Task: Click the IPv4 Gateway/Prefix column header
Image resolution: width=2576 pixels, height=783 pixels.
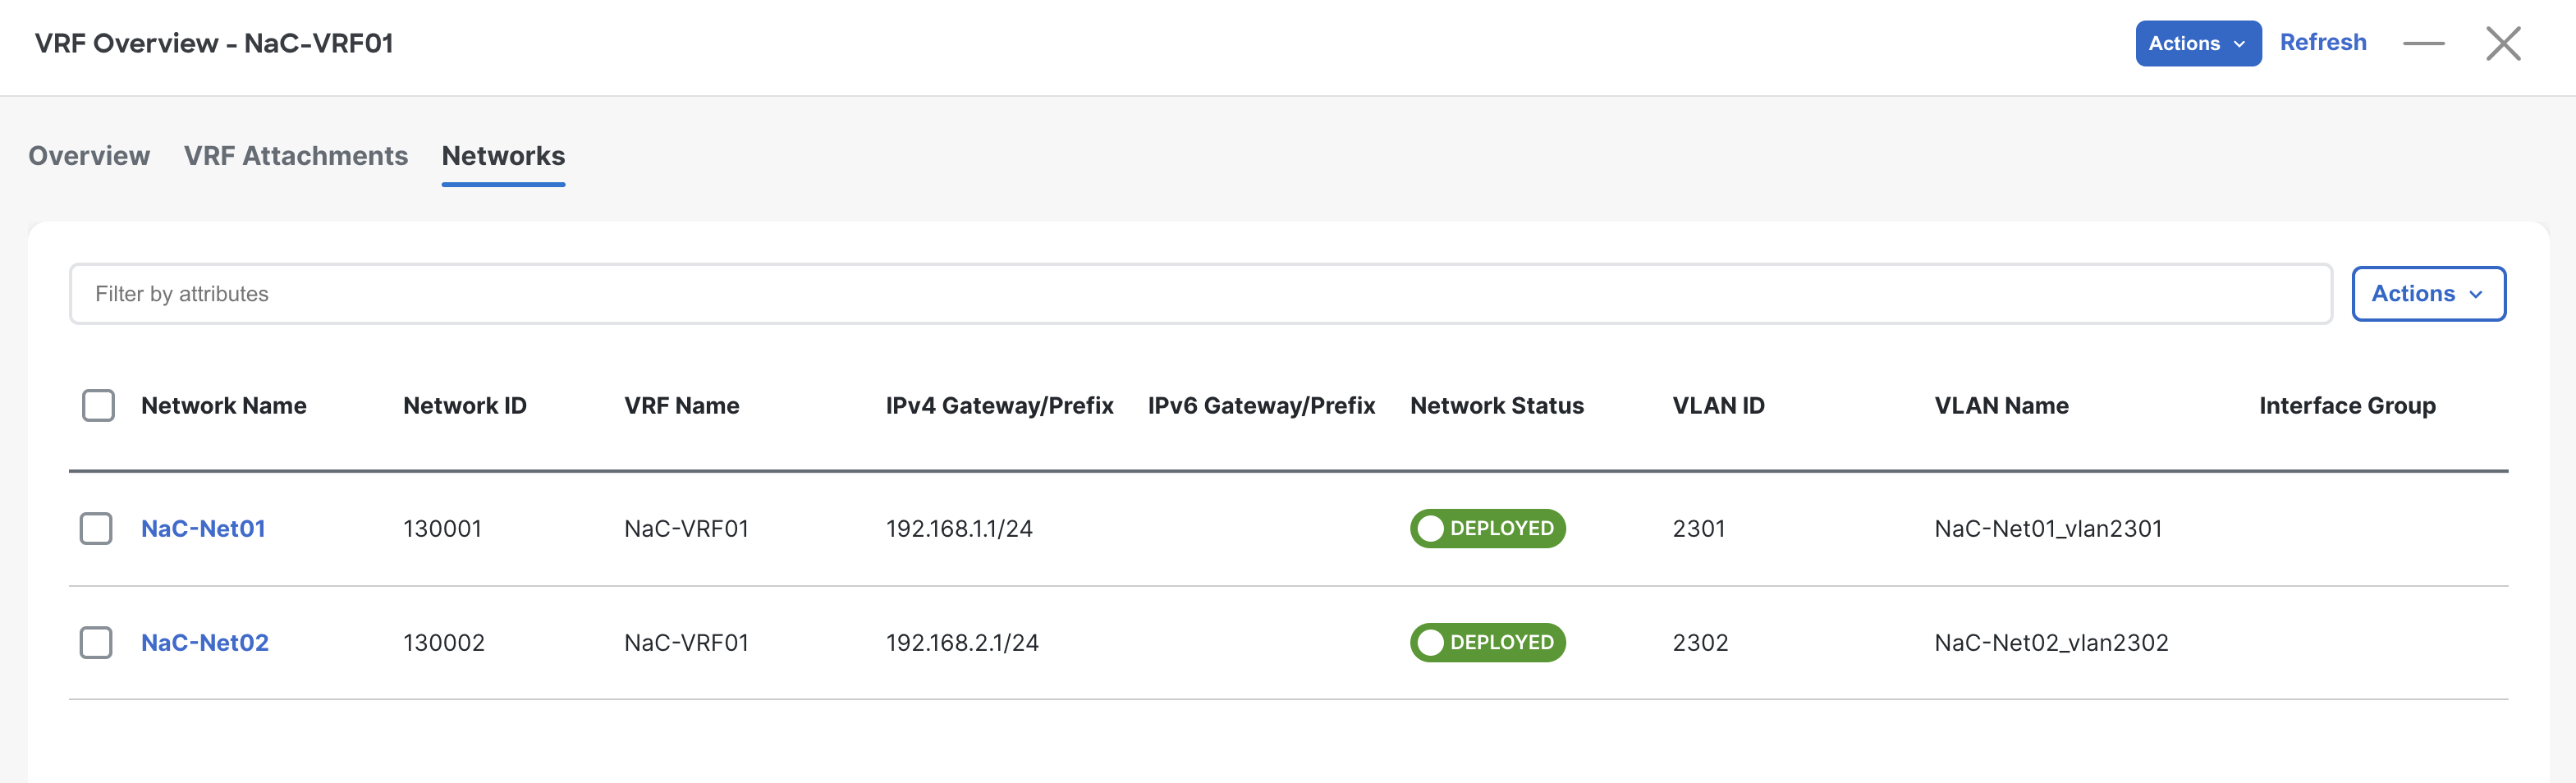Action: pyautogui.click(x=999, y=406)
